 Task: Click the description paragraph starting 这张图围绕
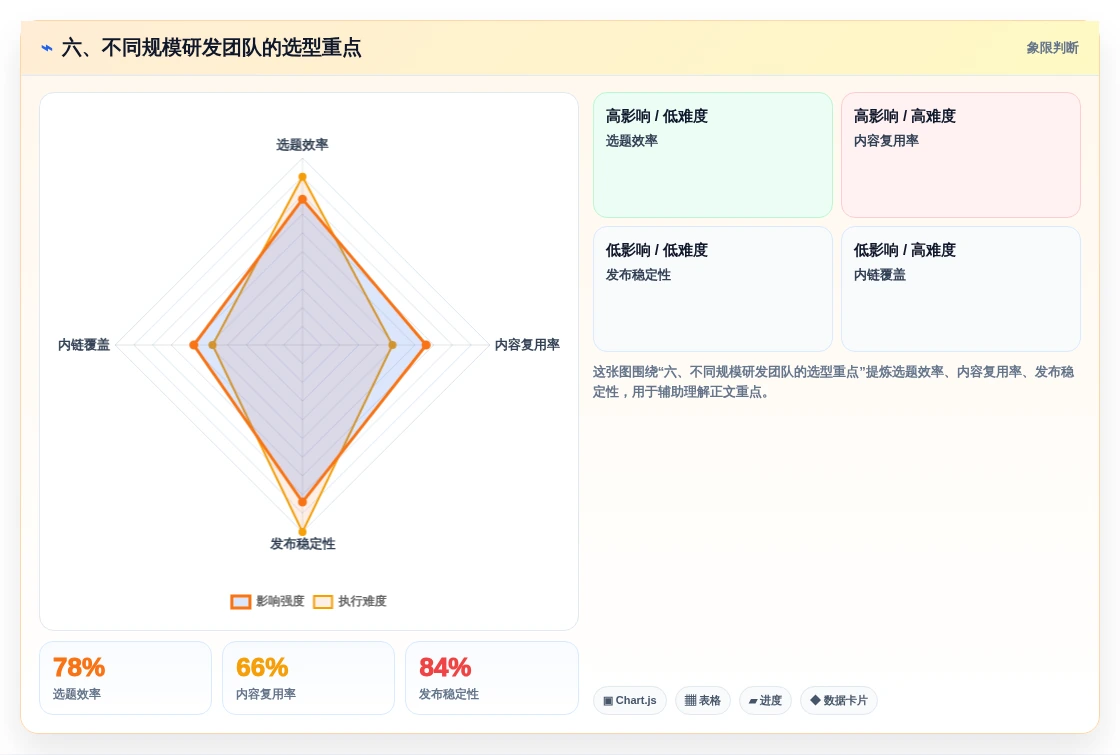pyautogui.click(x=834, y=381)
